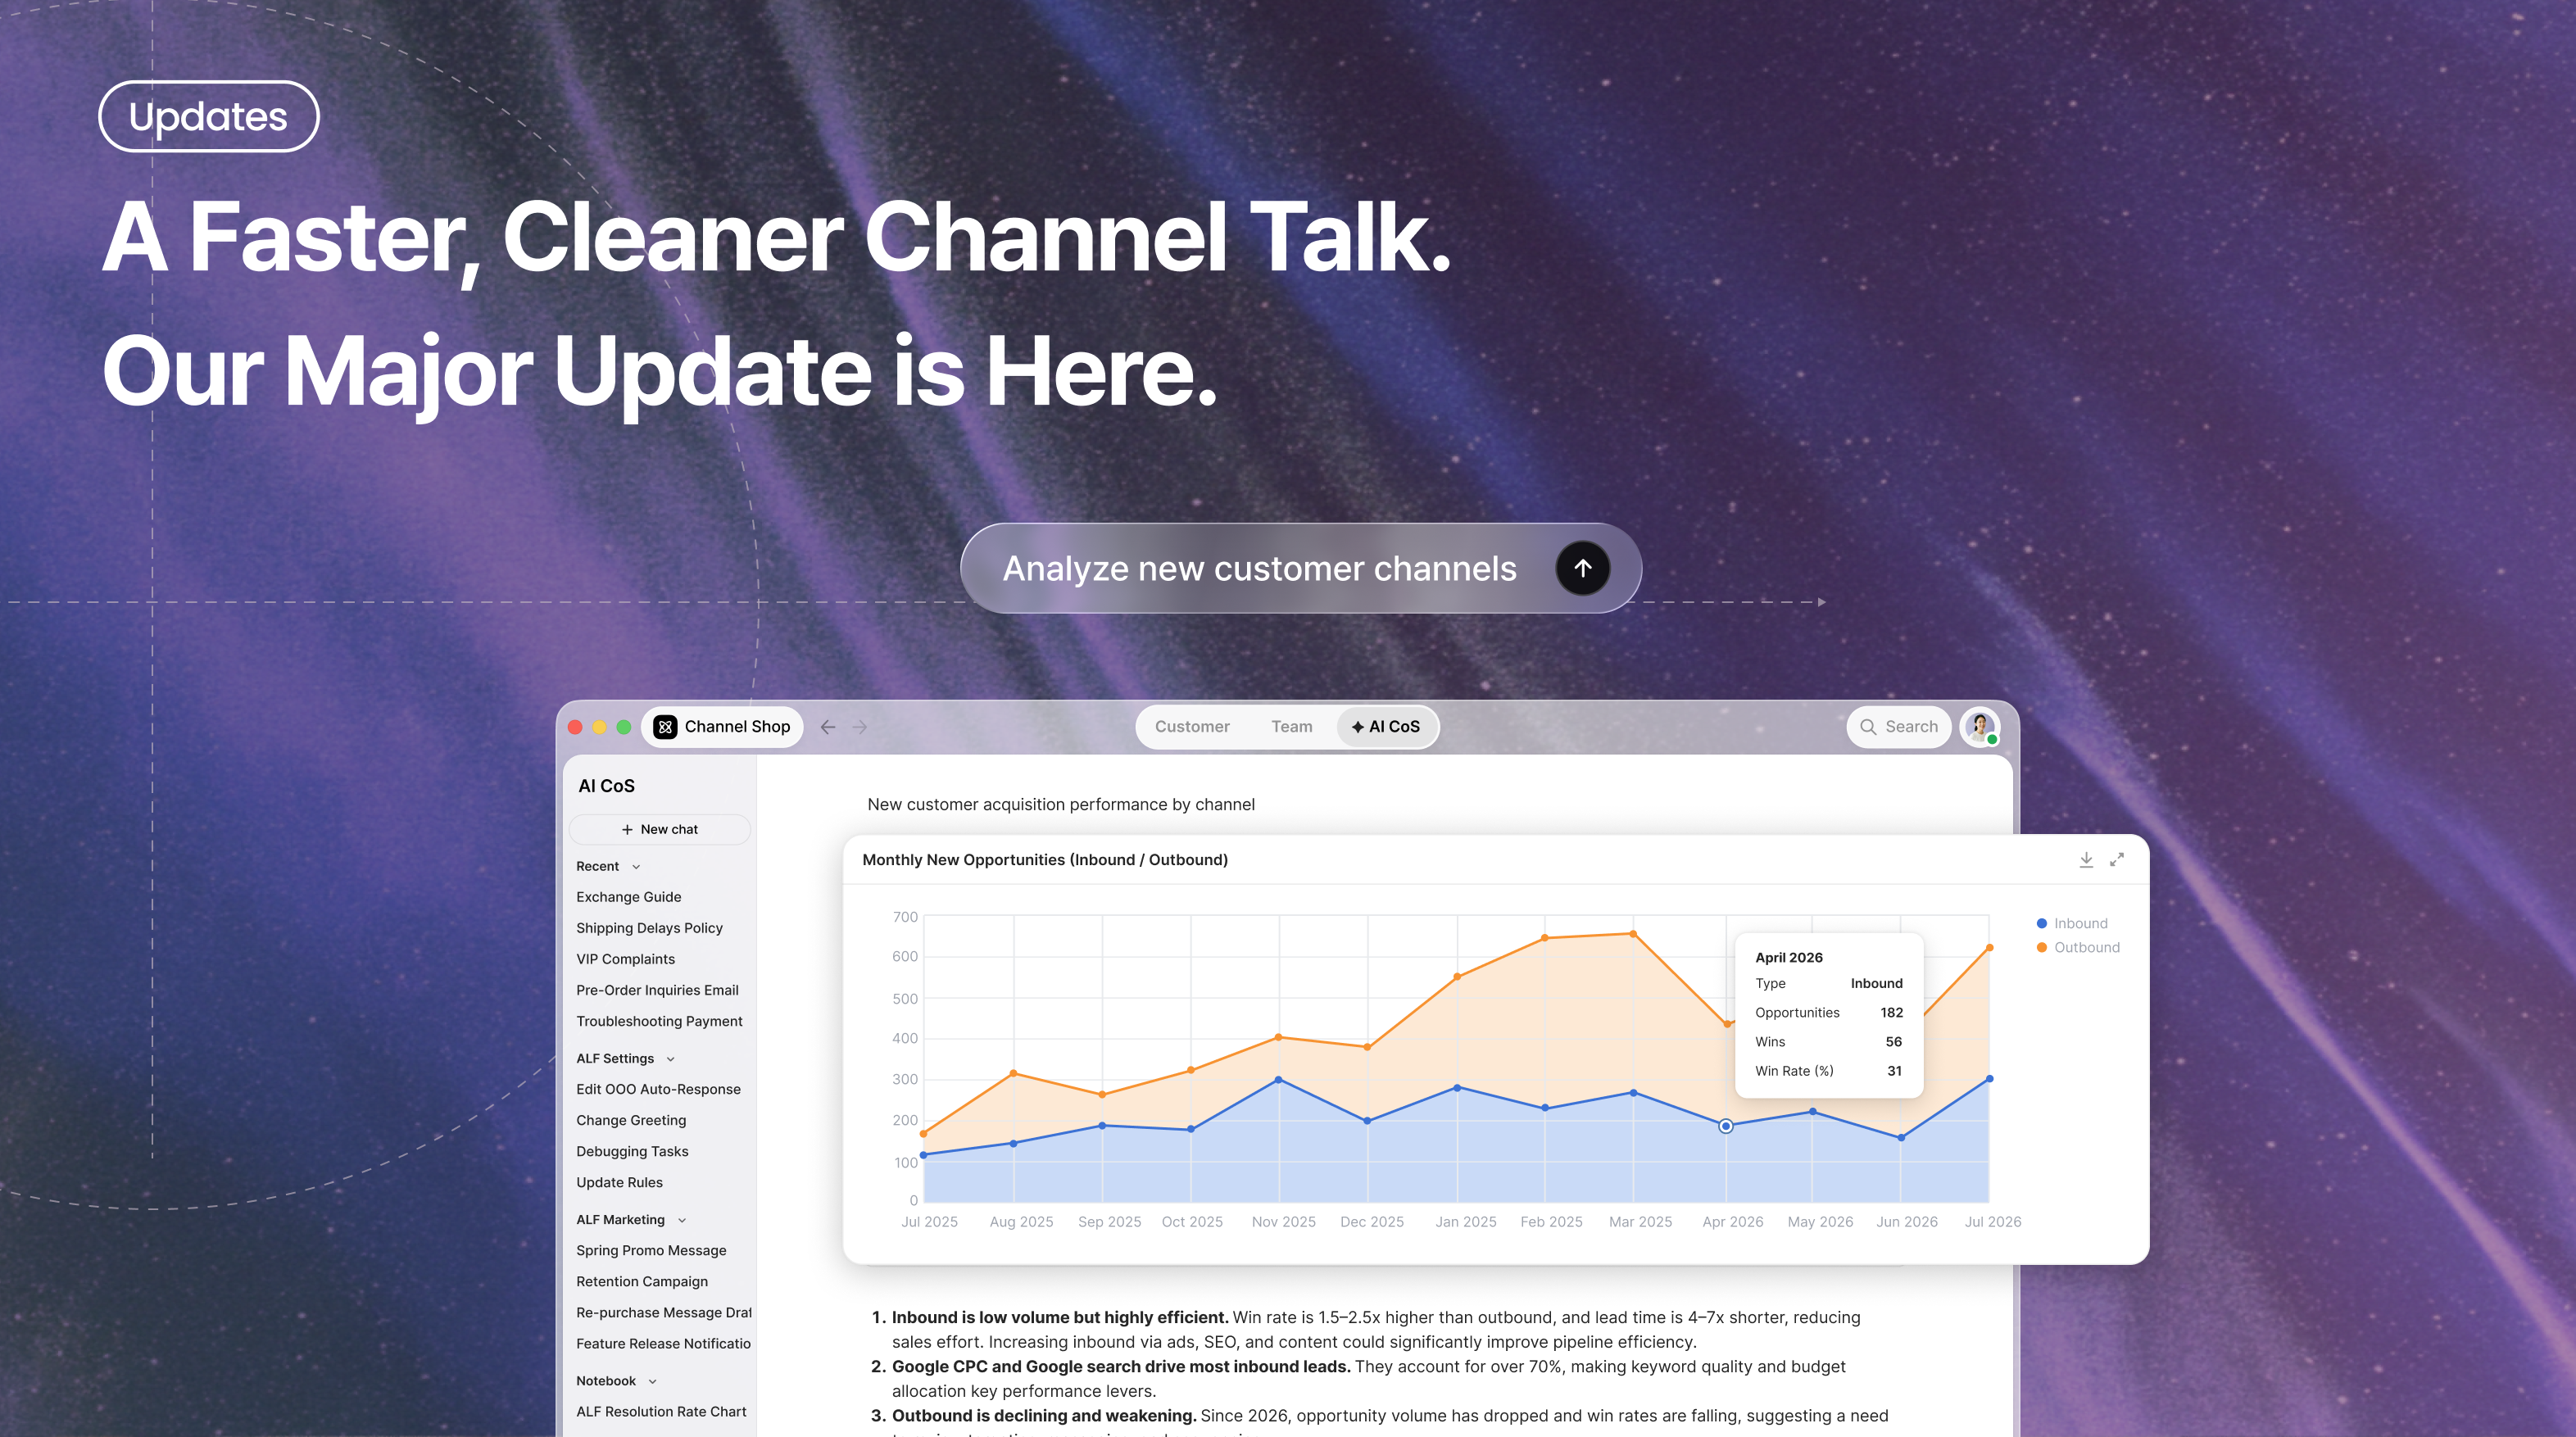This screenshot has width=2576, height=1437.
Task: Collapse the ALF Marketing section
Action: pyautogui.click(x=682, y=1220)
